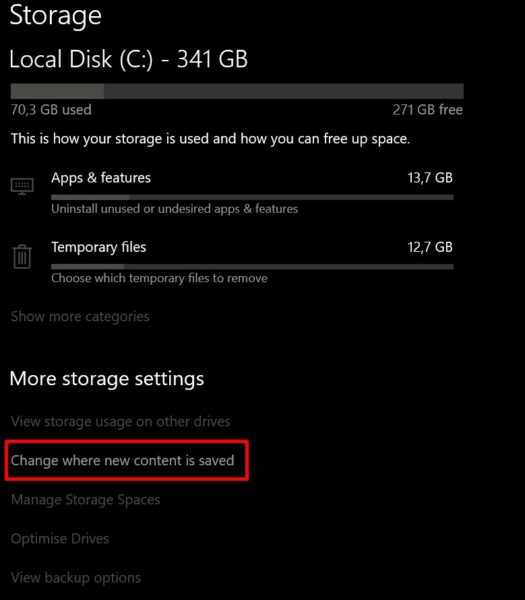Click the 12,7 GB size value
525x600 pixels.
click(430, 247)
